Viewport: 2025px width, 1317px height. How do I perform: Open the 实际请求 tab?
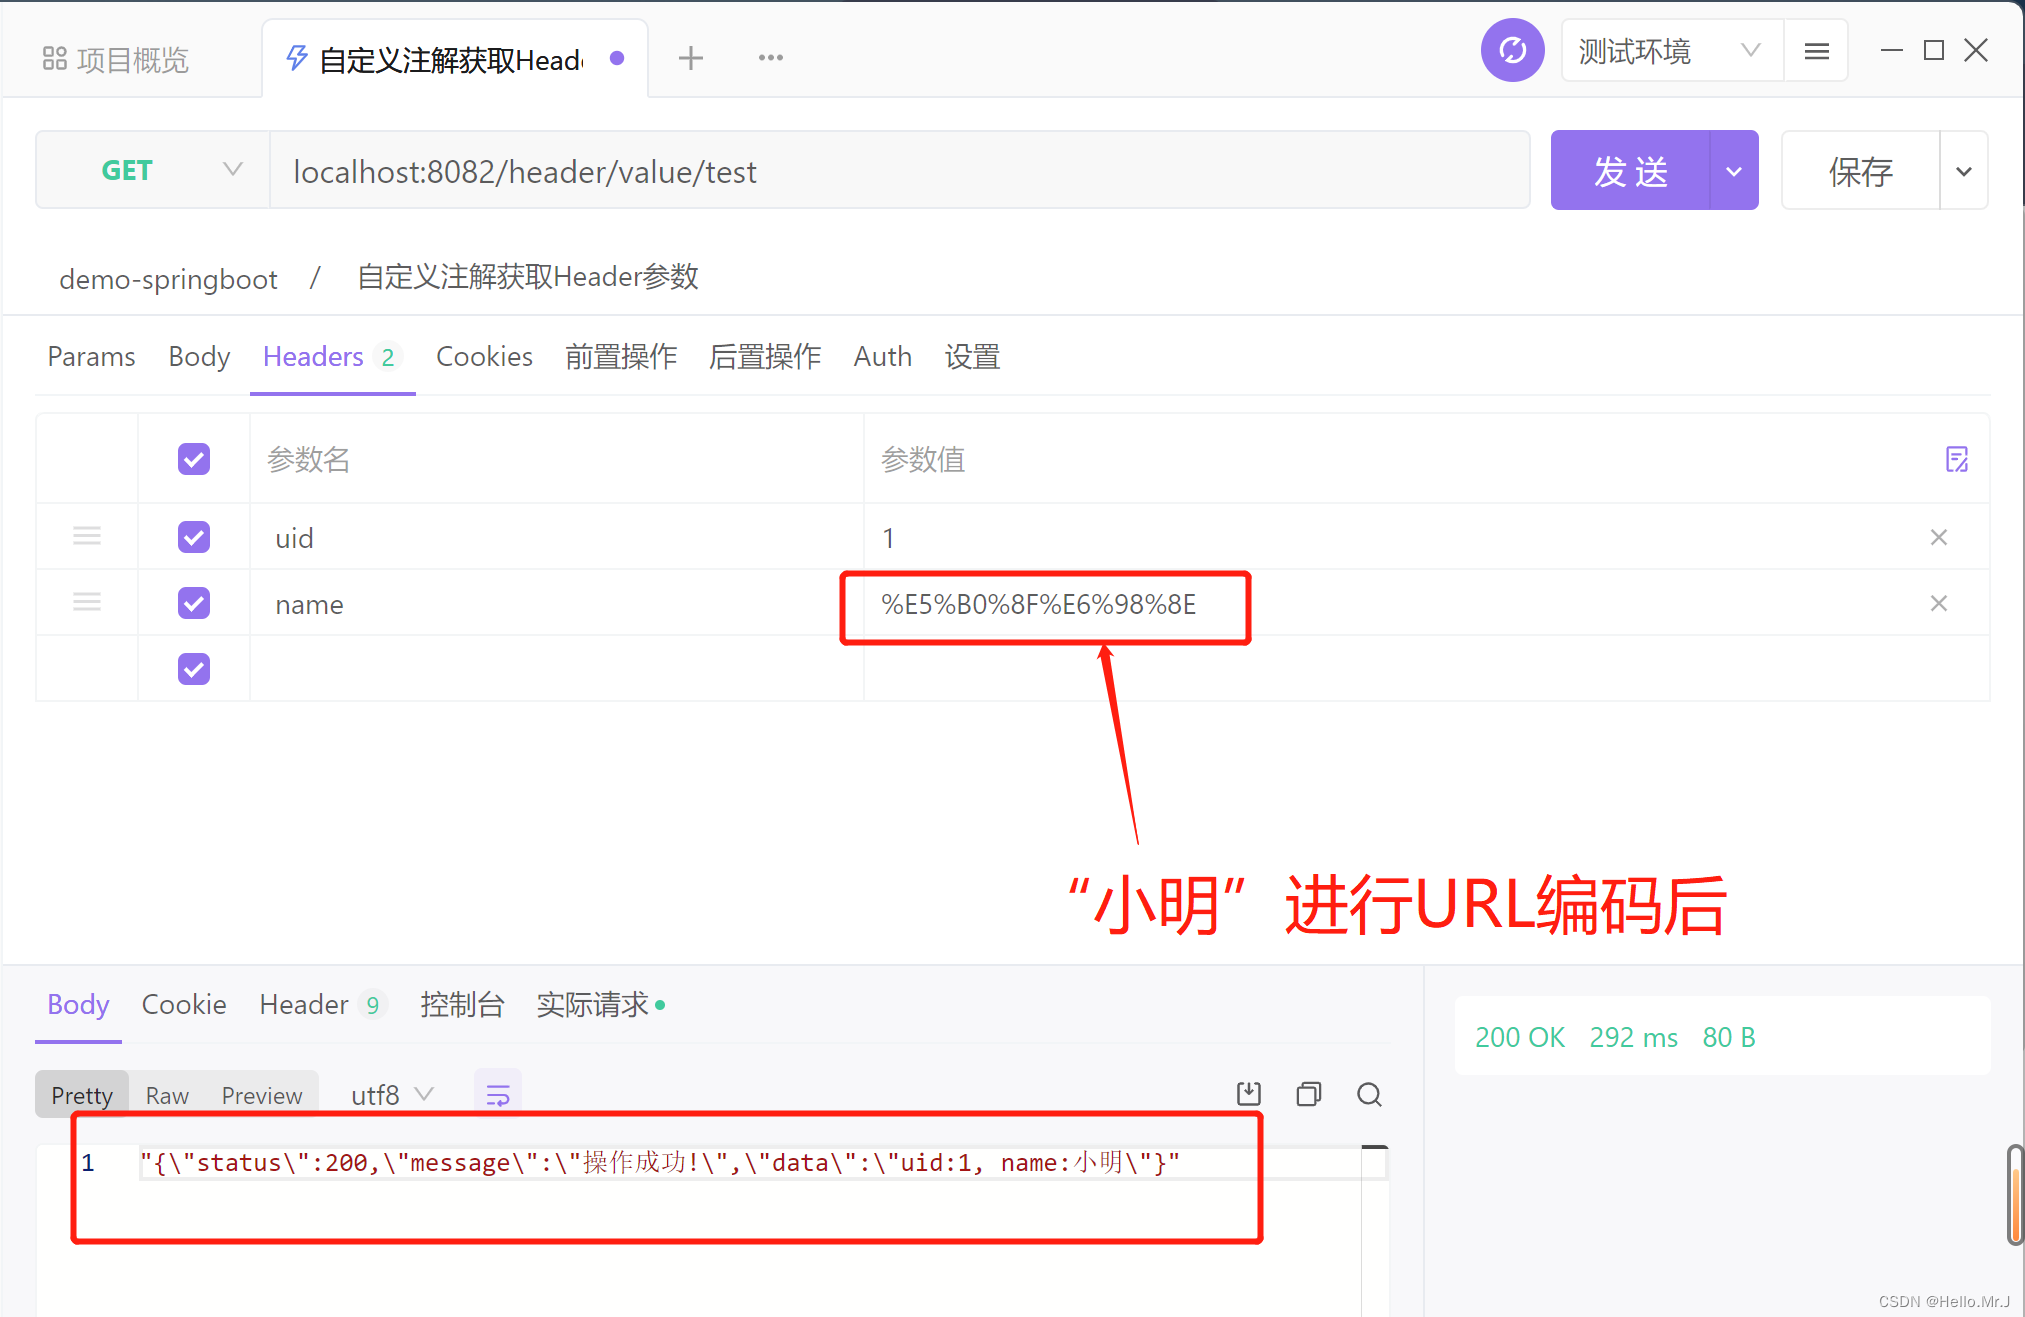point(600,1004)
